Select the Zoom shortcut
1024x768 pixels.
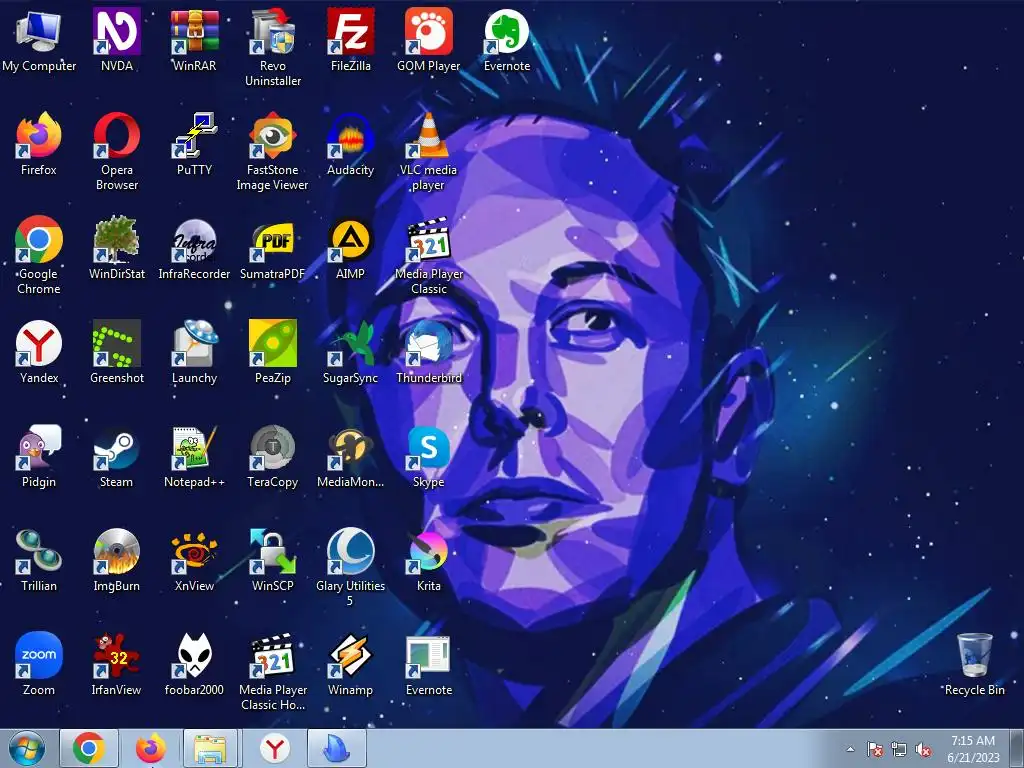point(39,655)
